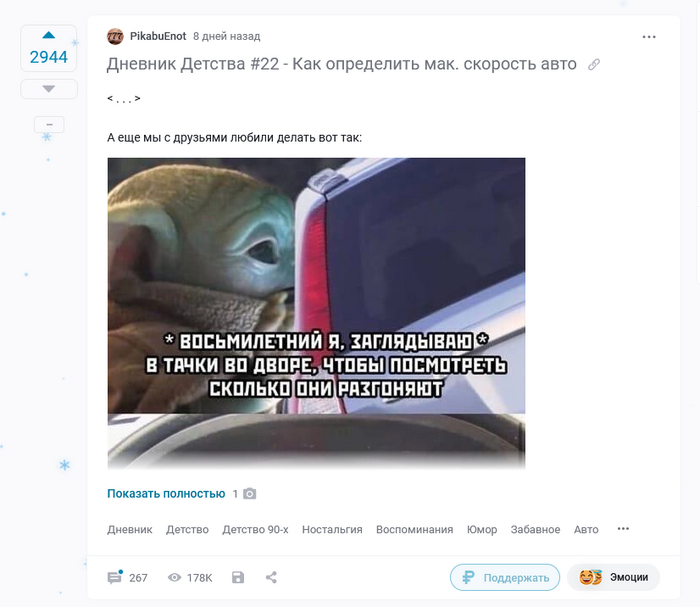The image size is (700, 607).
Task: Open PikabuEnot's avatar profile picture
Action: [x=115, y=37]
